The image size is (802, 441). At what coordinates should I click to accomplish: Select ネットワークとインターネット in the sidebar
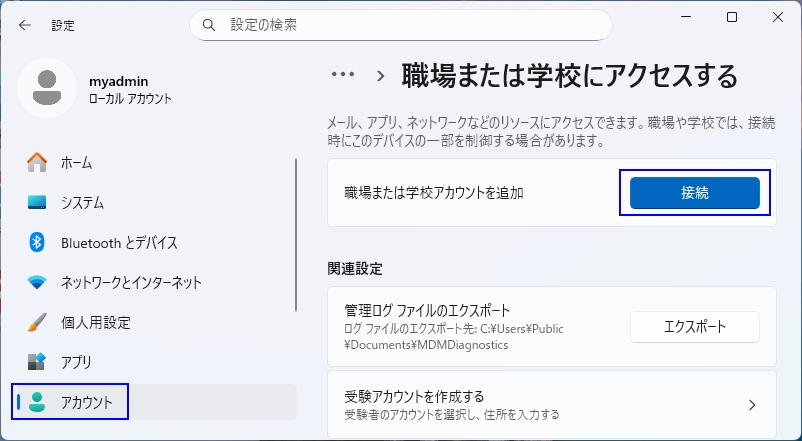131,282
